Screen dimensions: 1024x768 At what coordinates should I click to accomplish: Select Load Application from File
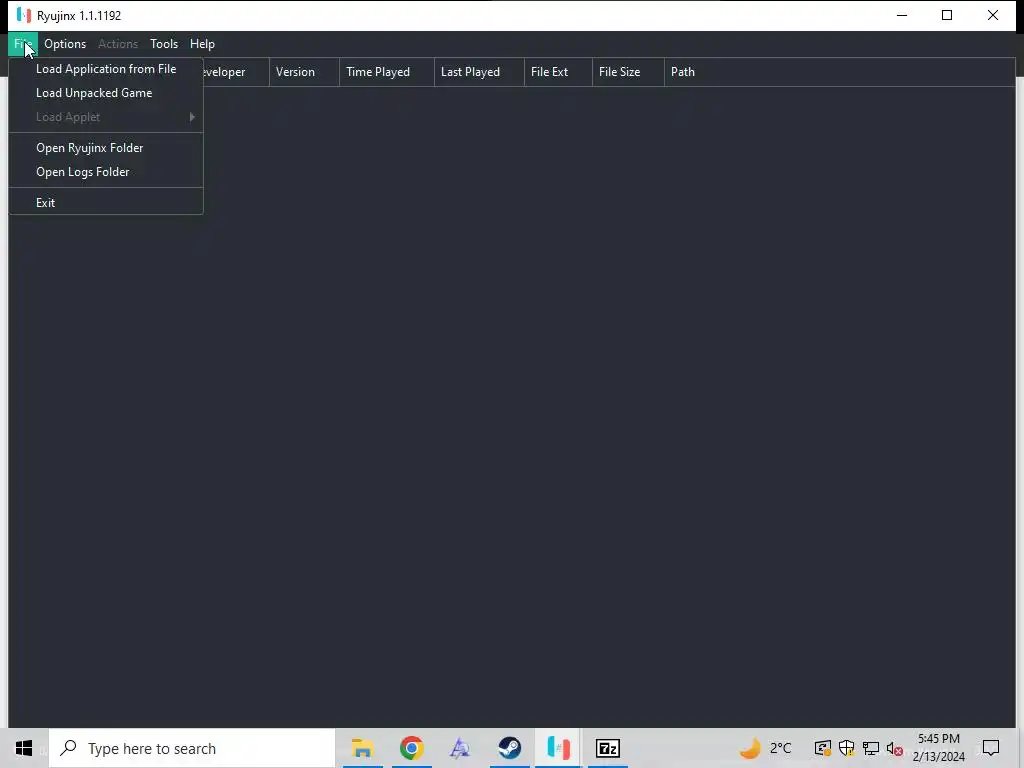click(x=106, y=69)
